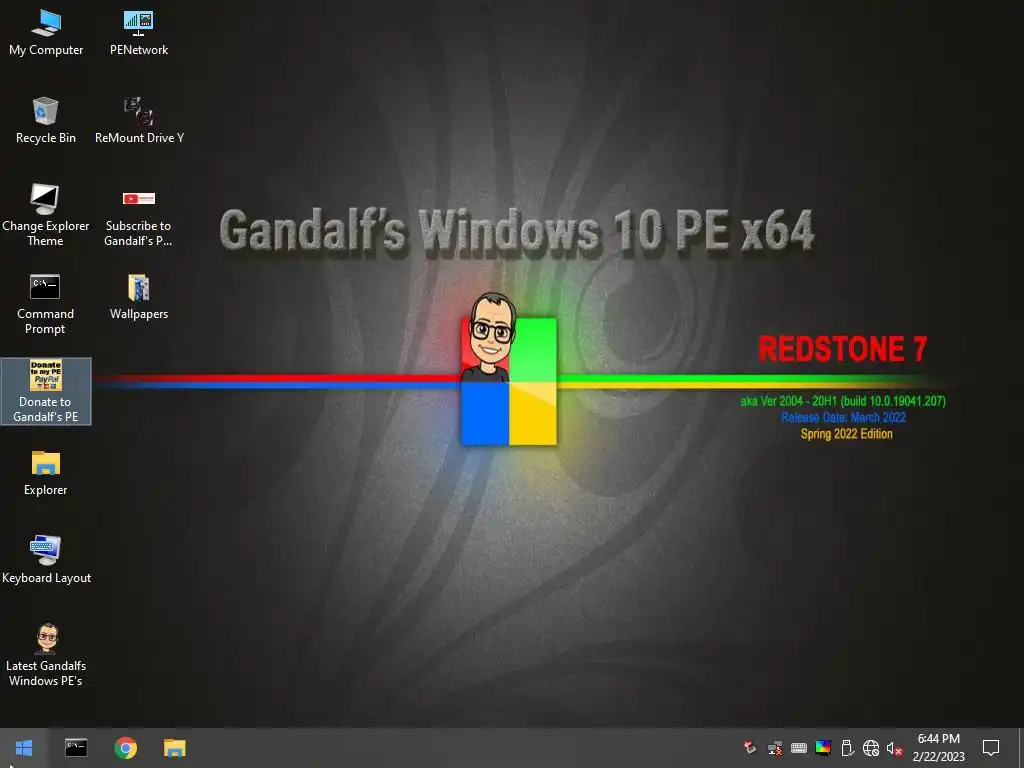Screen dimensions: 1024x768
Task: Open Change Explorer Theme shortcut
Action: tap(46, 216)
